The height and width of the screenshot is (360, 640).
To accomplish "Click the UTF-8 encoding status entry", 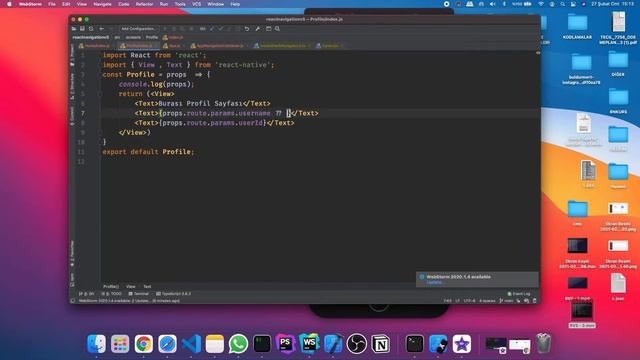I will click(x=469, y=301).
